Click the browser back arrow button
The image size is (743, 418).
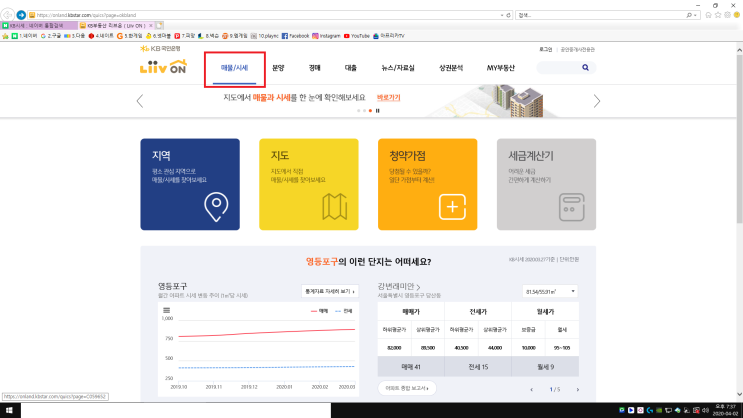pyautogui.click(x=8, y=15)
